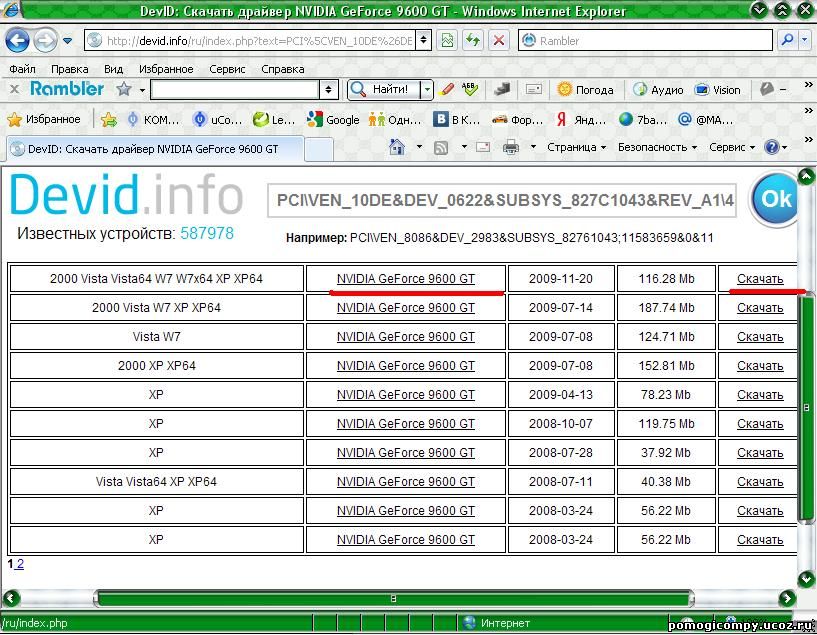Open the Погода weather button
Image resolution: width=817 pixels, height=635 pixels.
click(x=585, y=90)
